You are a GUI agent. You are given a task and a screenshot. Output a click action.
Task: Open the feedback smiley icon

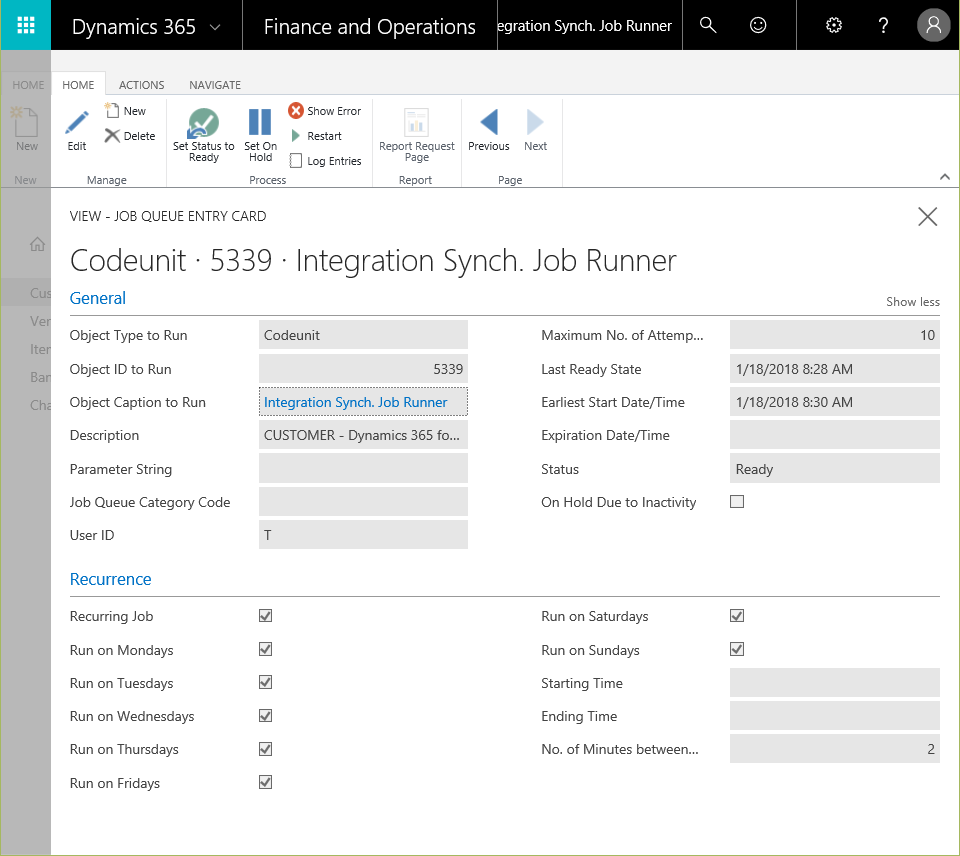point(758,25)
